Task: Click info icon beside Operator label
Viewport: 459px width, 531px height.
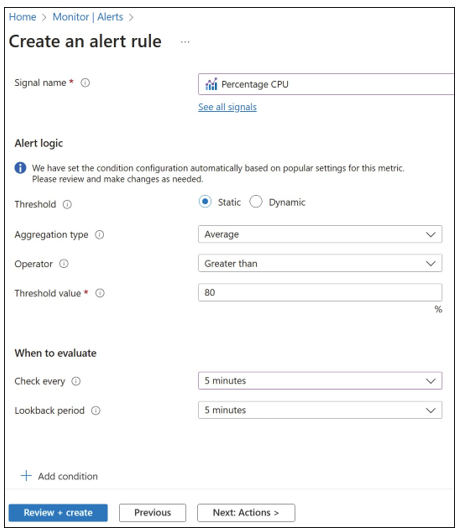Action: (64, 263)
